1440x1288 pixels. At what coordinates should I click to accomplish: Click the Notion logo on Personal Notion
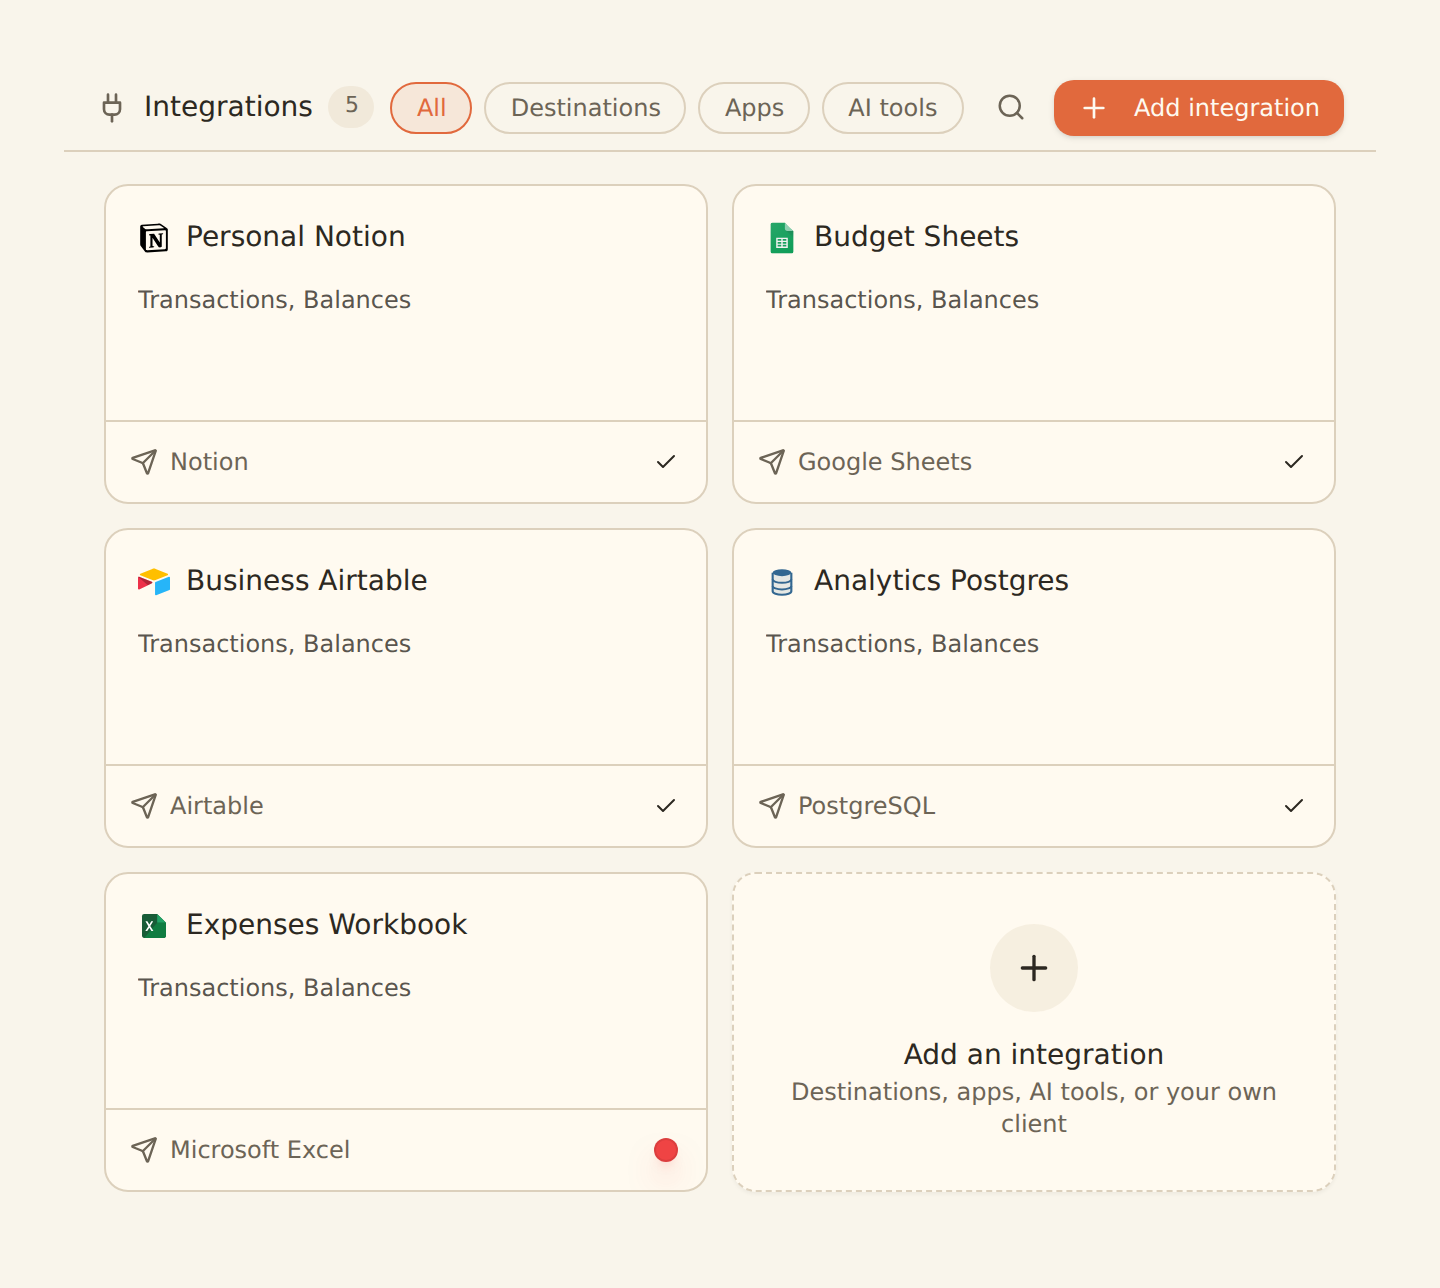(x=154, y=238)
